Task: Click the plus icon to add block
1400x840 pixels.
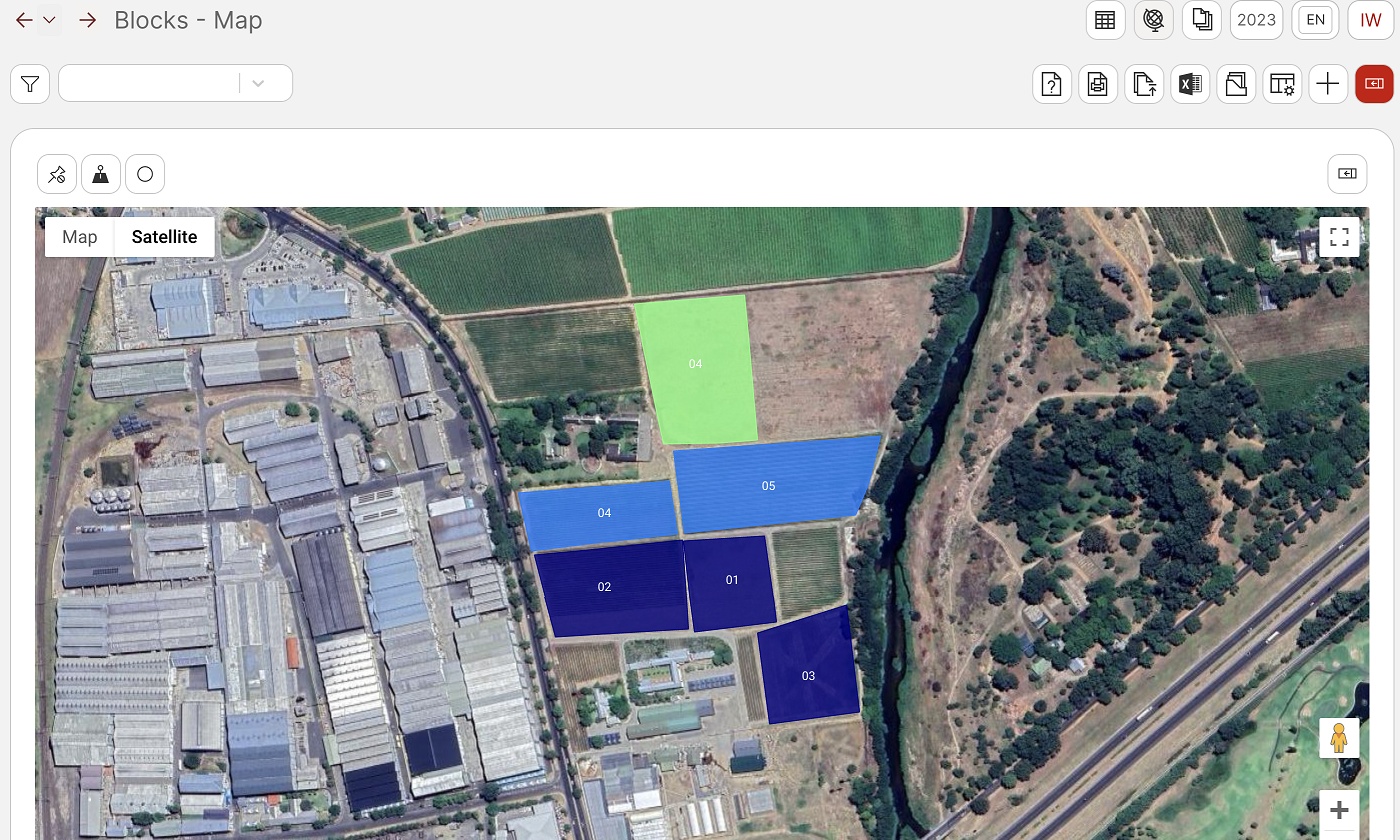Action: 1328,85
